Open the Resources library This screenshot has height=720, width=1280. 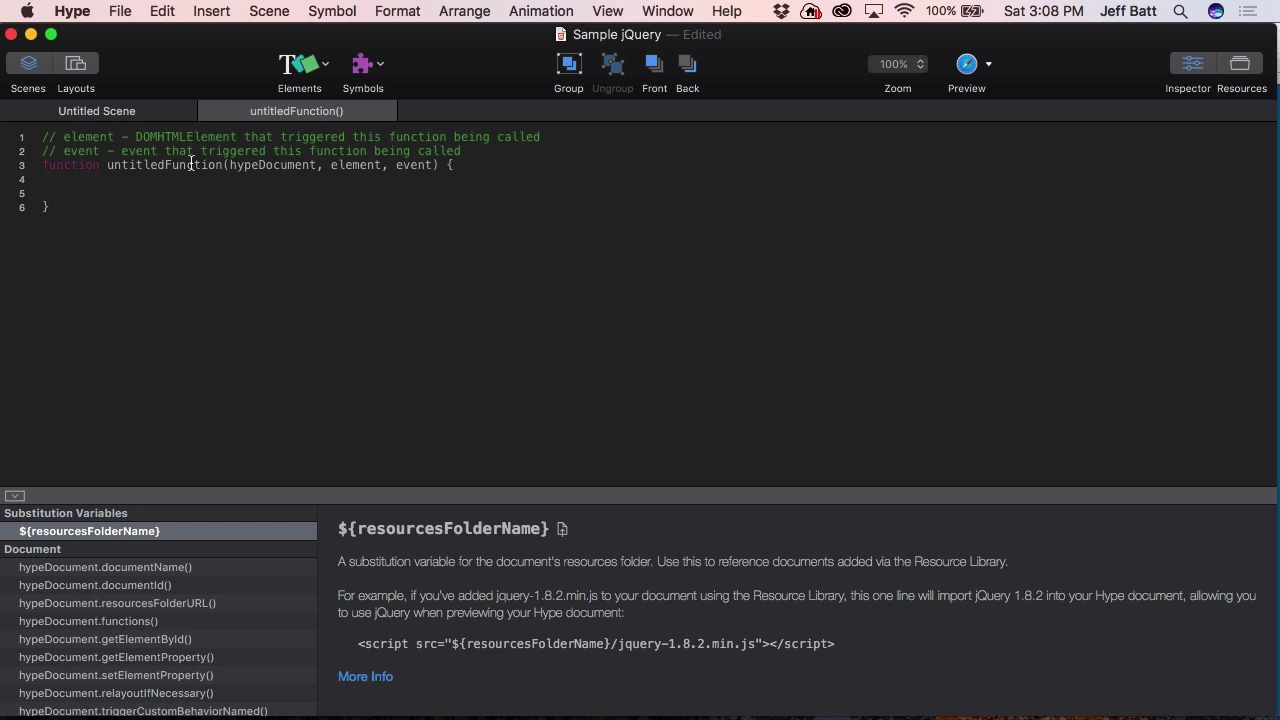click(x=1240, y=64)
